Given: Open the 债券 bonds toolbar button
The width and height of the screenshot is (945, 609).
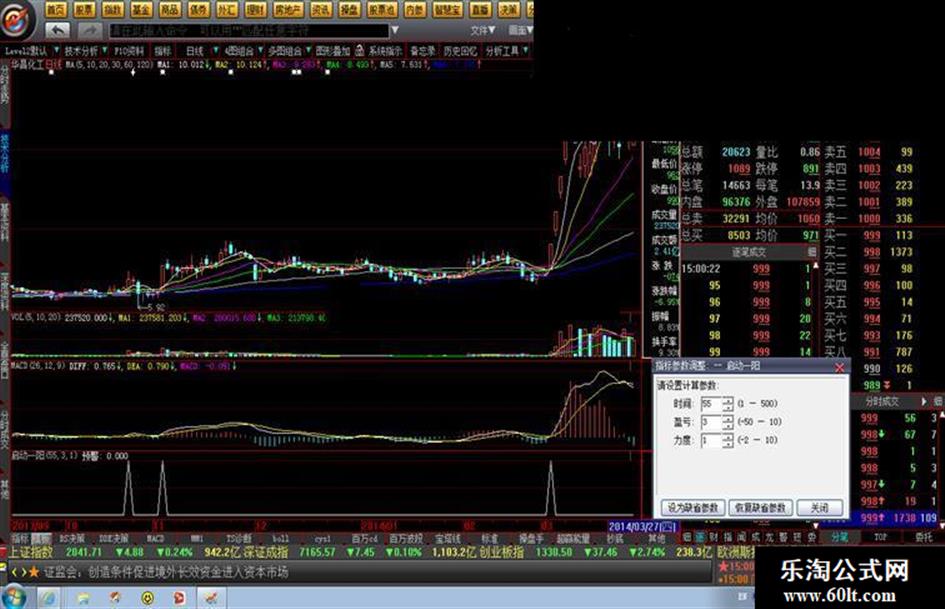Looking at the screenshot, I should pyautogui.click(x=198, y=9).
